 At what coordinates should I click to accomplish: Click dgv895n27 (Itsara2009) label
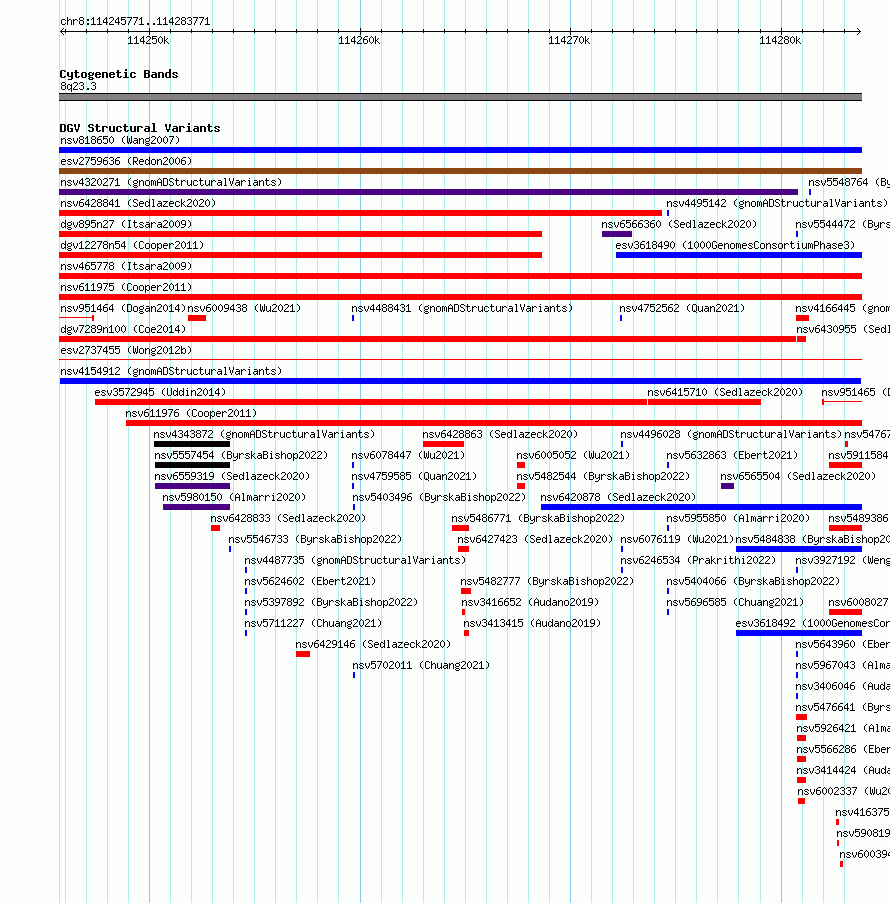(x=126, y=225)
